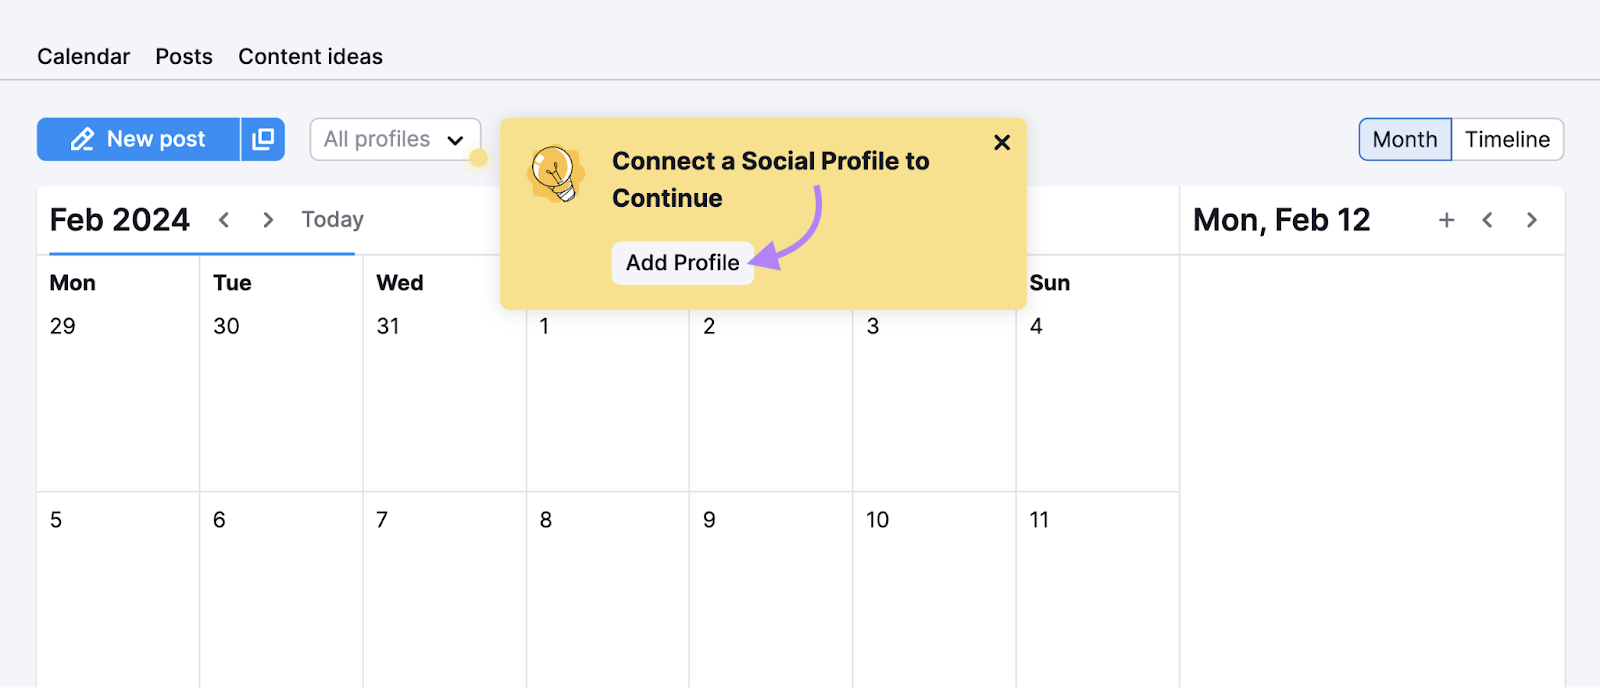Click the previous month arrow beside Feb 2024
Image resolution: width=1600 pixels, height=688 pixels.
click(x=224, y=220)
